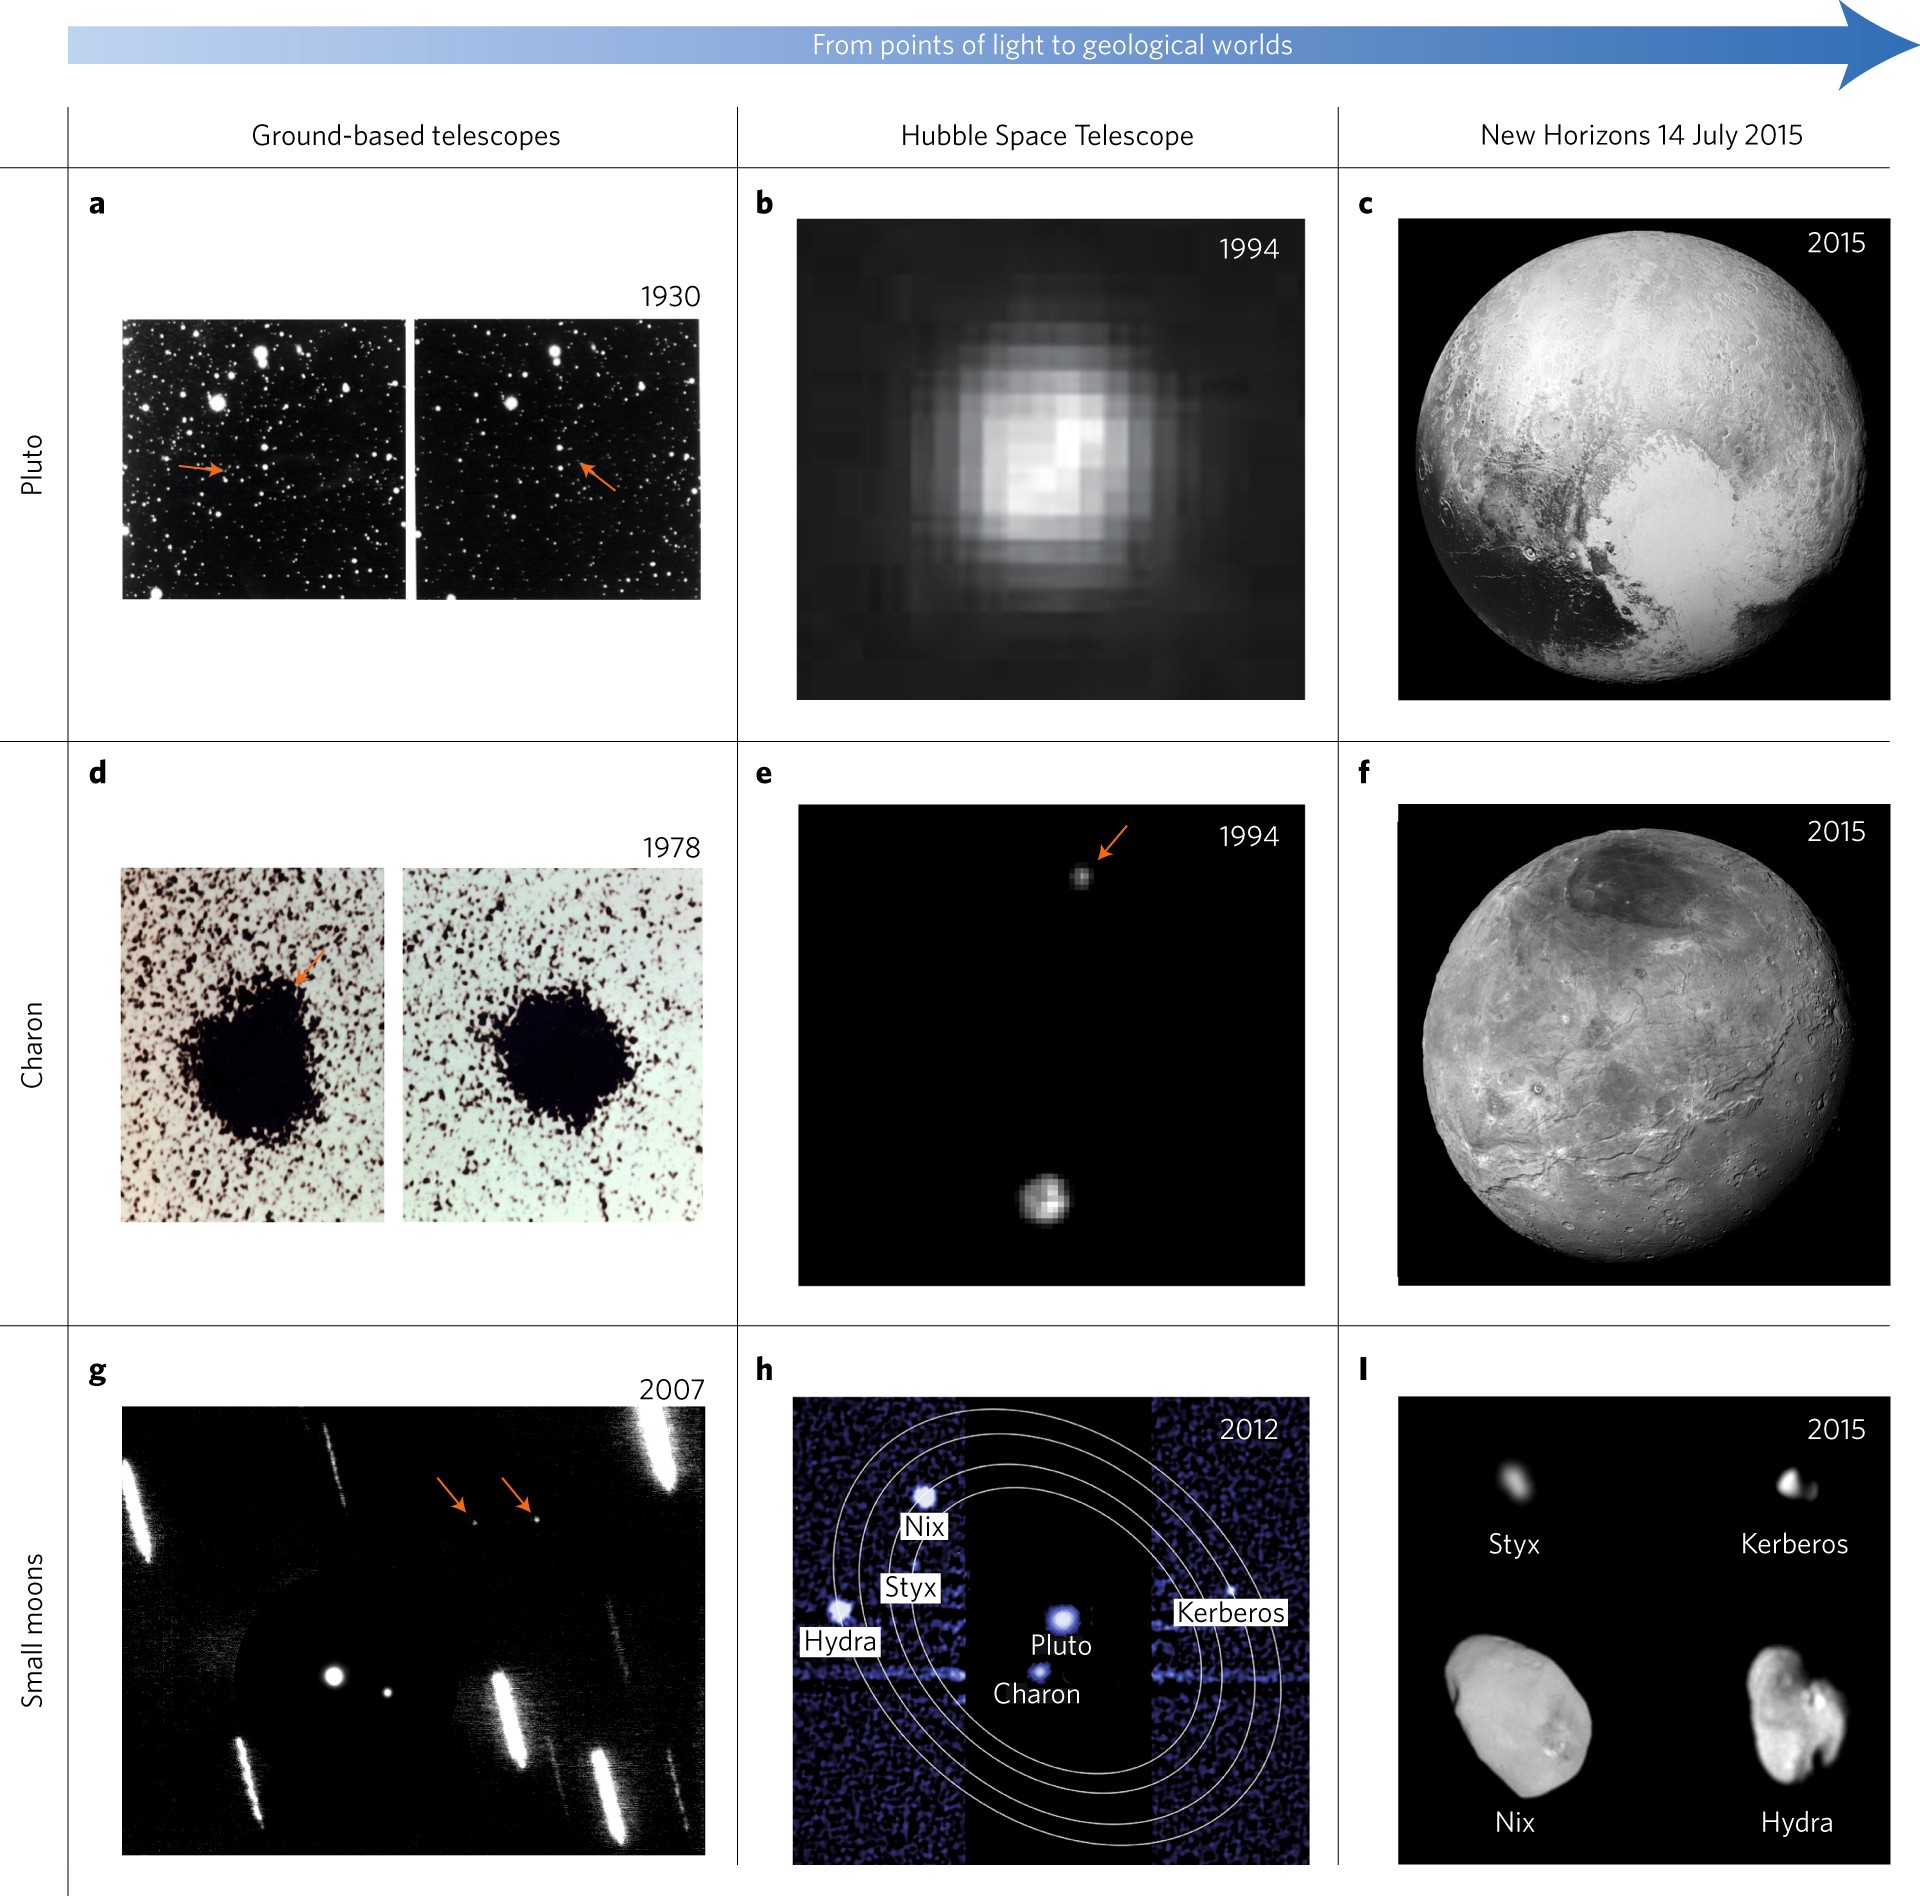Click the Ground-based telescopes column header
The image size is (1920, 1896).
tap(405, 136)
